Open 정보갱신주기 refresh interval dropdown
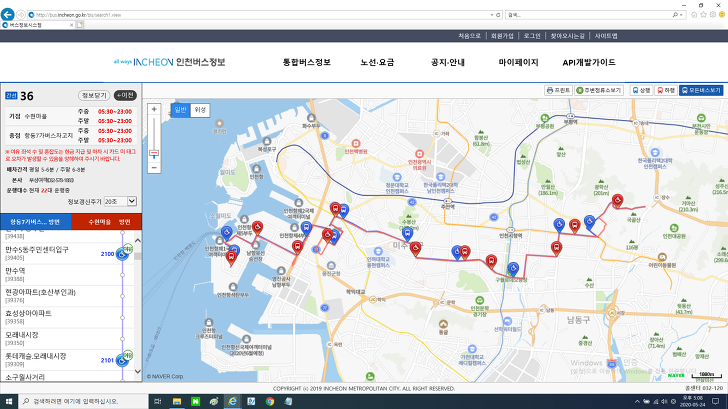Viewport: 728px width, 409px height. point(120,201)
